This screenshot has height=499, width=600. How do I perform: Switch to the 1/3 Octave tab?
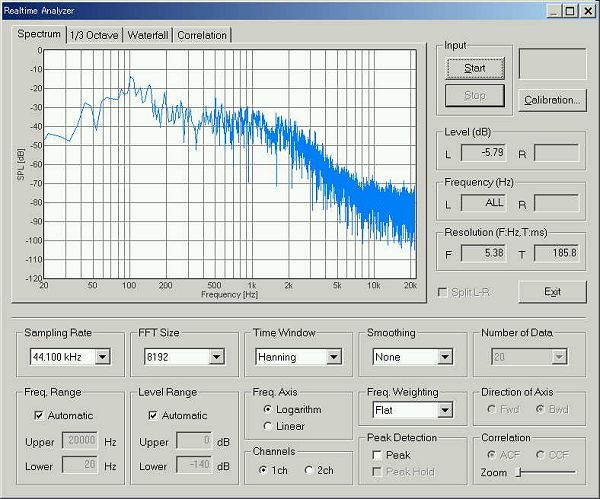(x=94, y=35)
